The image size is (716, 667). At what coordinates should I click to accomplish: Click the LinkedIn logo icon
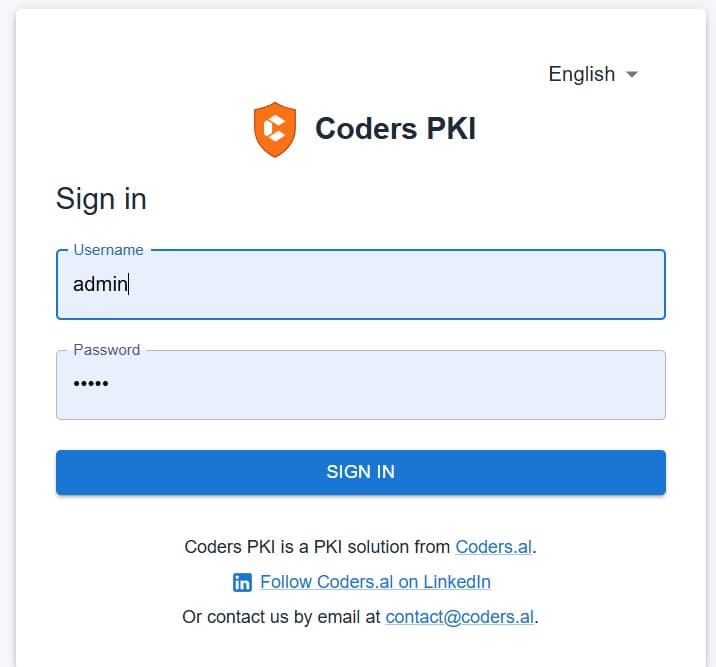242,582
